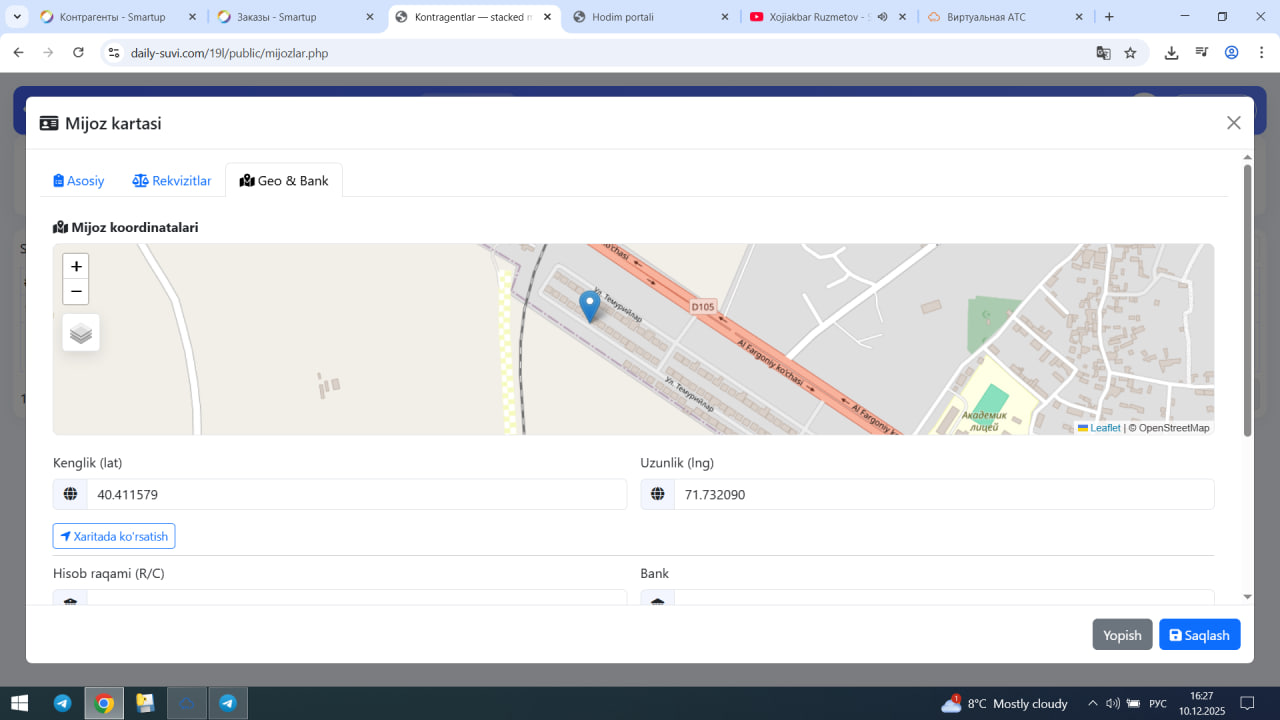Open the map layers control
This screenshot has width=1280, height=720.
click(x=81, y=333)
